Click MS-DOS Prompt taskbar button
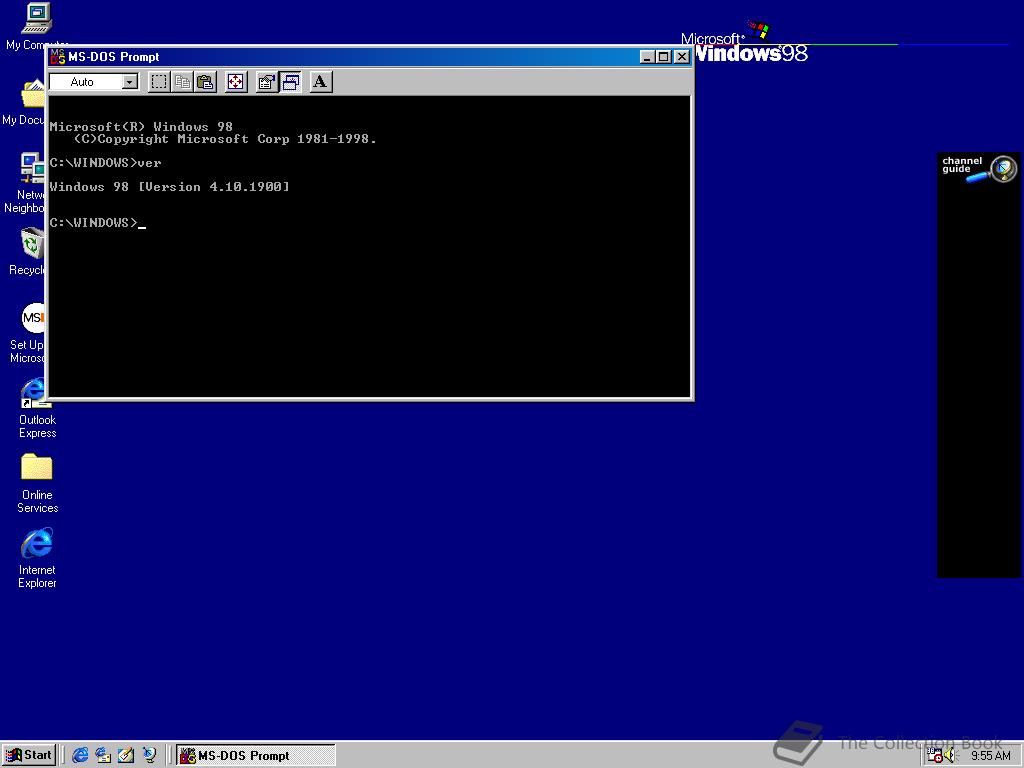The width and height of the screenshot is (1024, 768). (x=256, y=756)
